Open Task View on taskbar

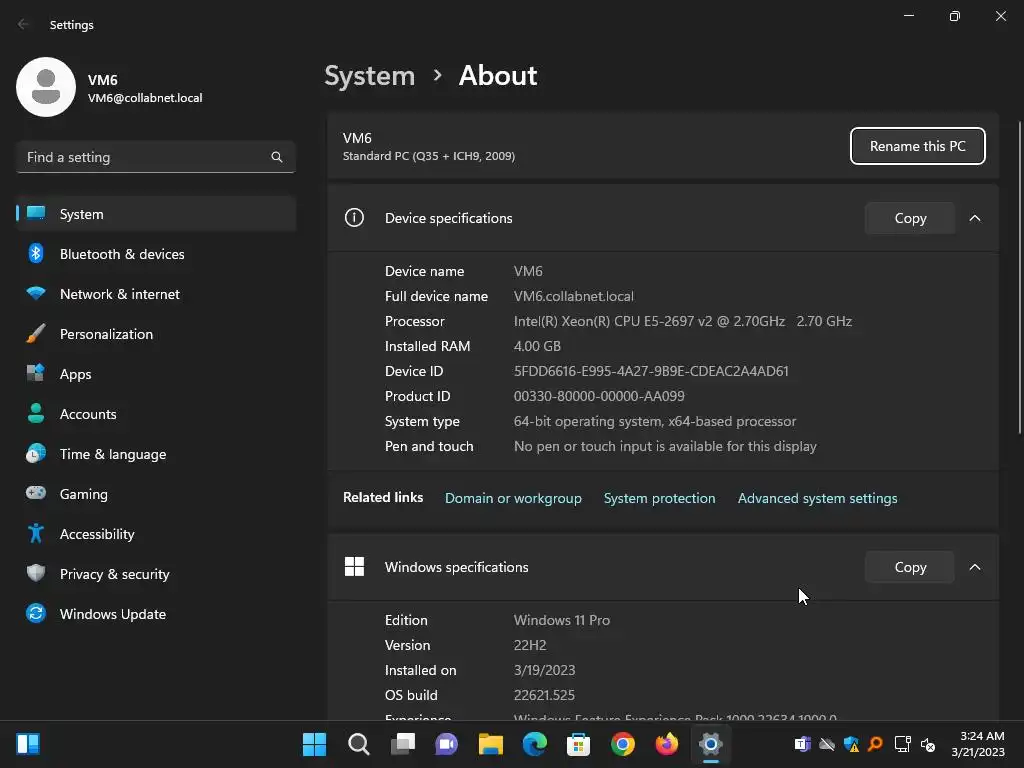coord(402,744)
